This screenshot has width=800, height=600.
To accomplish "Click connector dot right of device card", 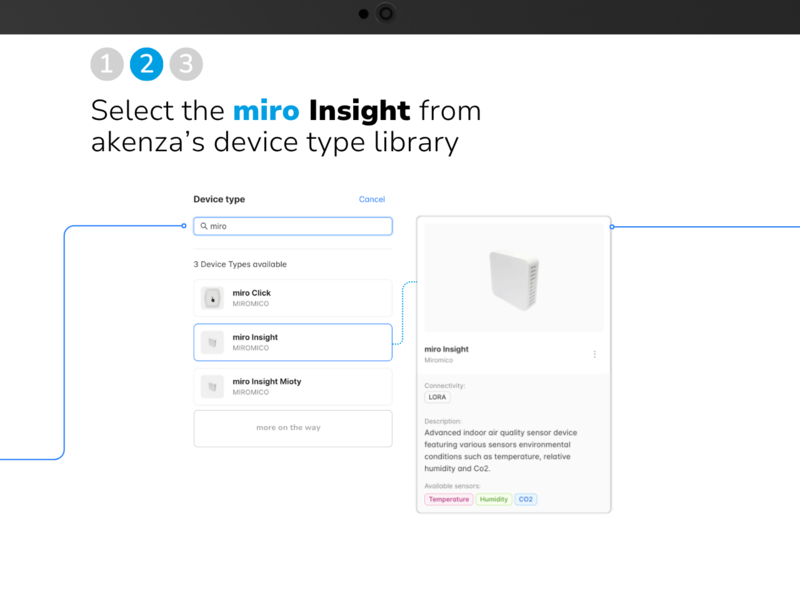I will [612, 226].
